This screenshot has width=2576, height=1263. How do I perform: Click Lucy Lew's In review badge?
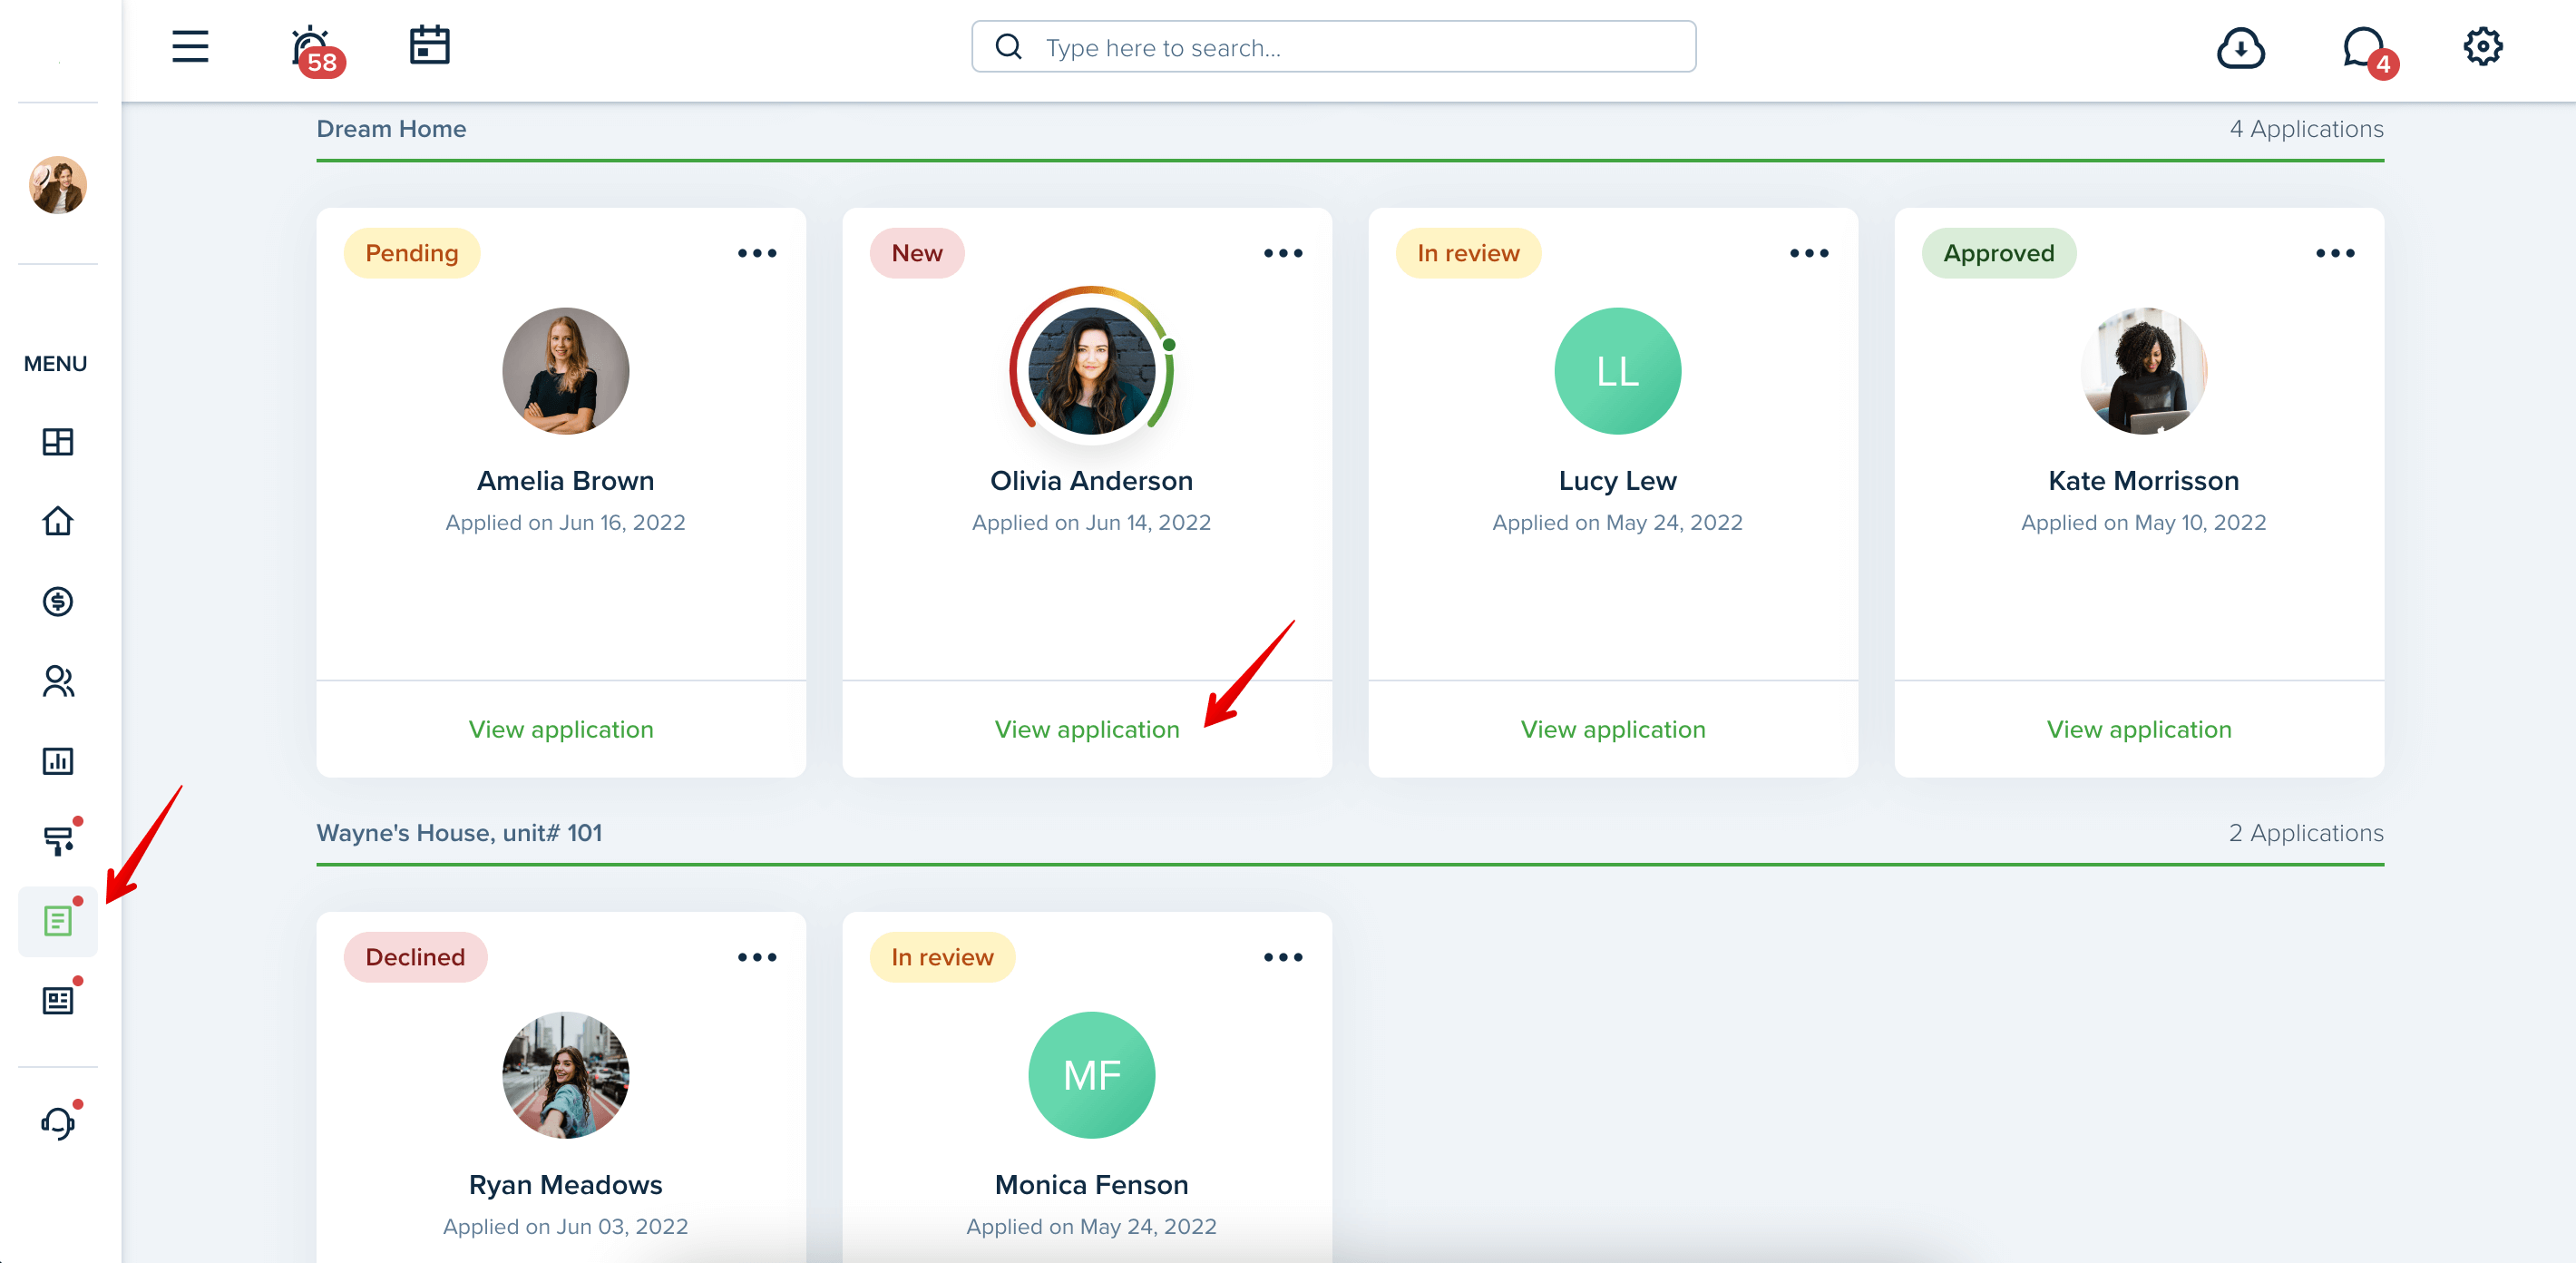coord(1468,254)
